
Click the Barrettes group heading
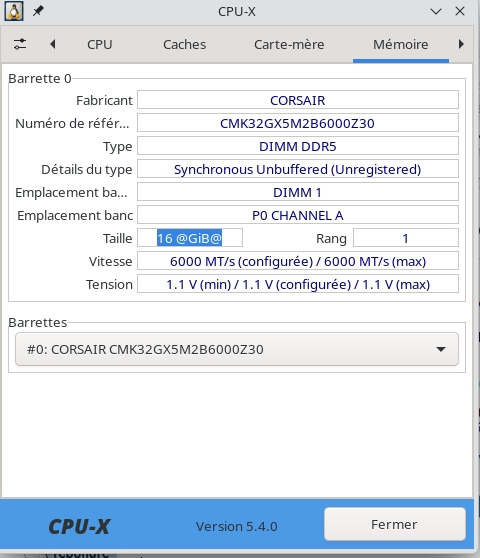pyautogui.click(x=38, y=322)
